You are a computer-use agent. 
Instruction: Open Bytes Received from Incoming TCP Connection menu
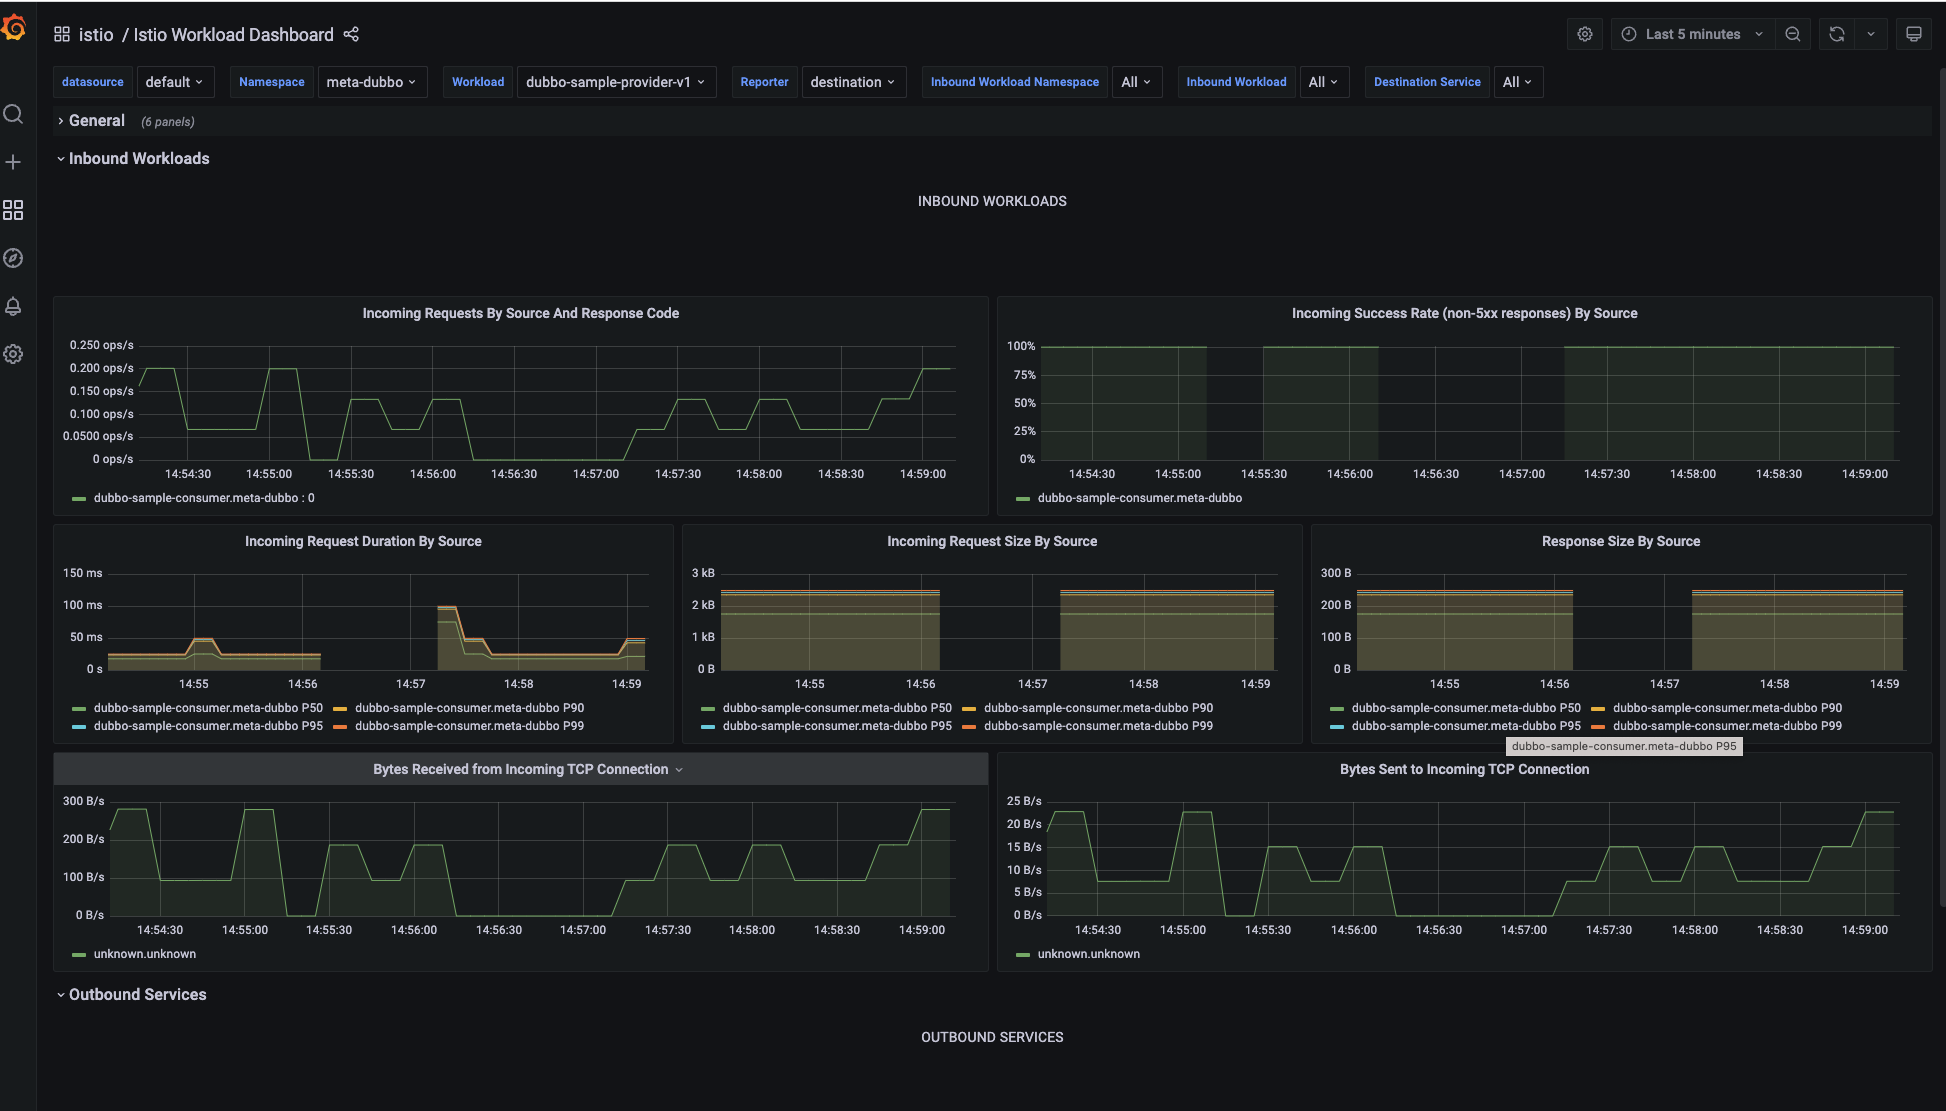pyautogui.click(x=520, y=769)
